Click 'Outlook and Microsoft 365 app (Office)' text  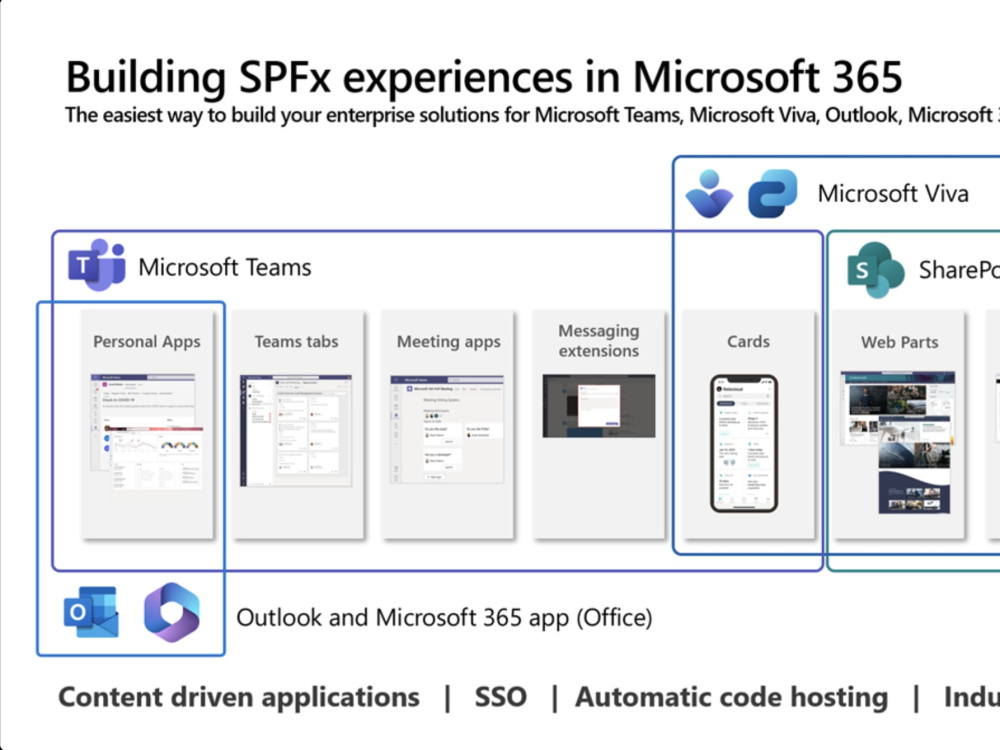pyautogui.click(x=444, y=617)
